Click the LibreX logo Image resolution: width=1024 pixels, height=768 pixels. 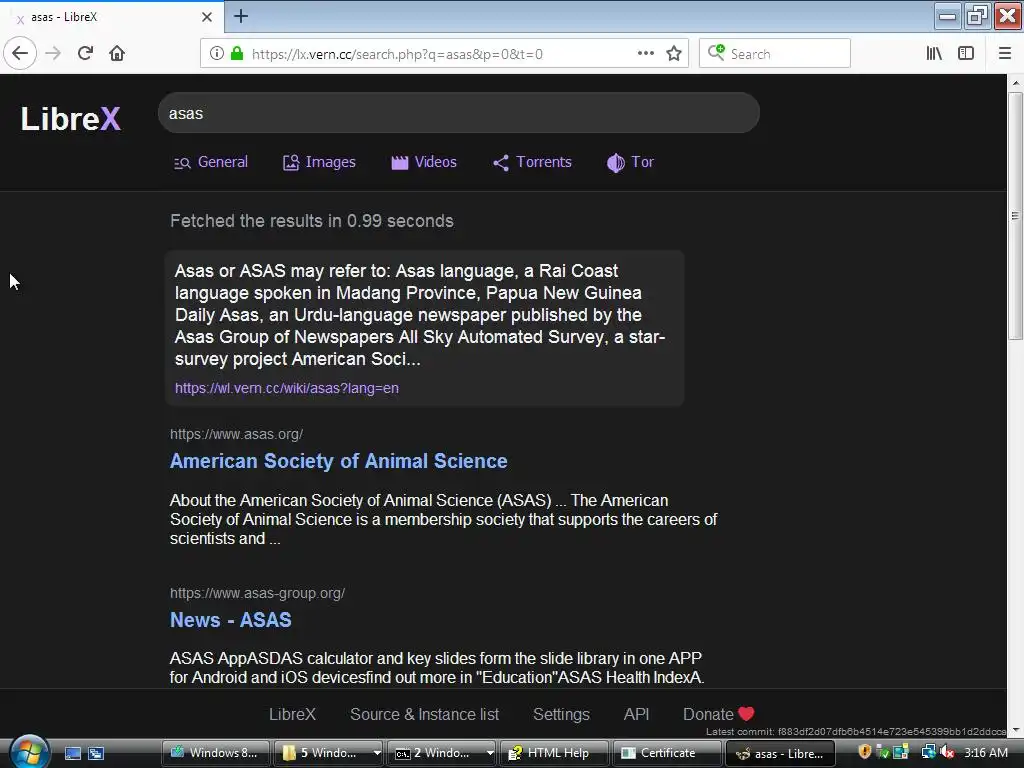tap(71, 119)
